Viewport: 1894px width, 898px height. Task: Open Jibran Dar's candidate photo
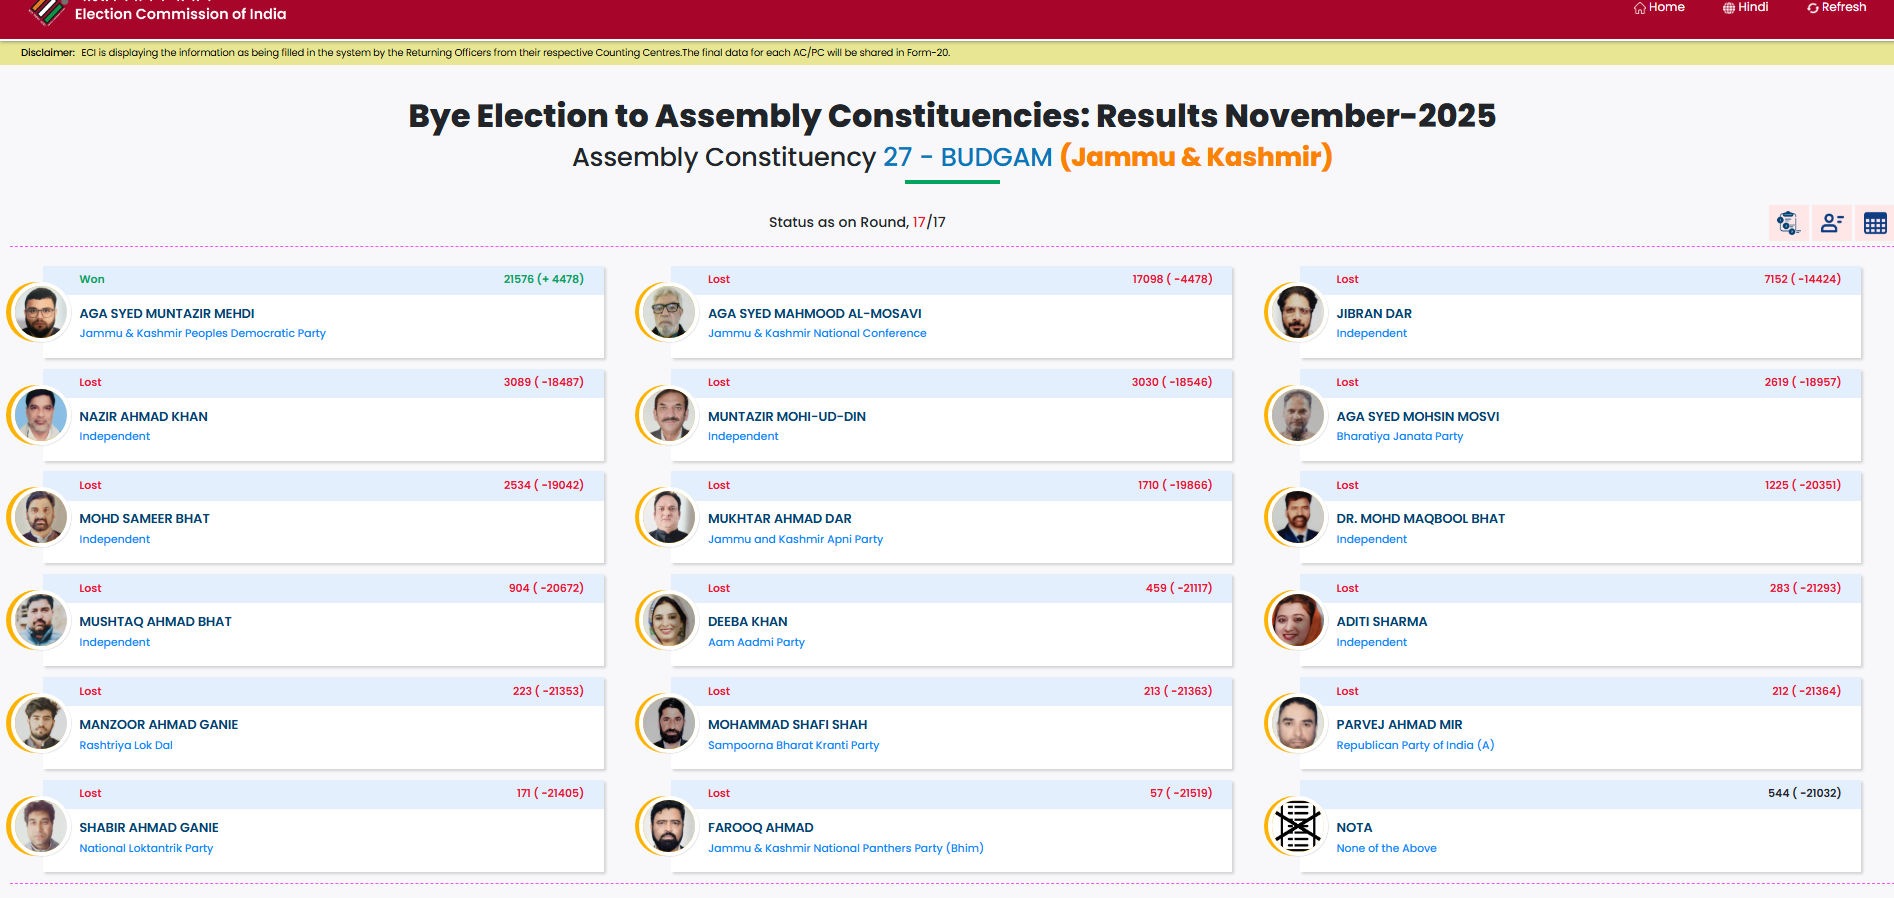[1296, 312]
